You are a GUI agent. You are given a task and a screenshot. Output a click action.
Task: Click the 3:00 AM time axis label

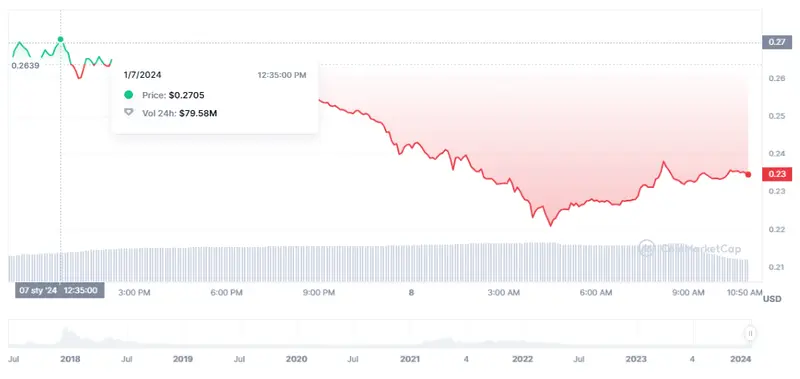[504, 293]
